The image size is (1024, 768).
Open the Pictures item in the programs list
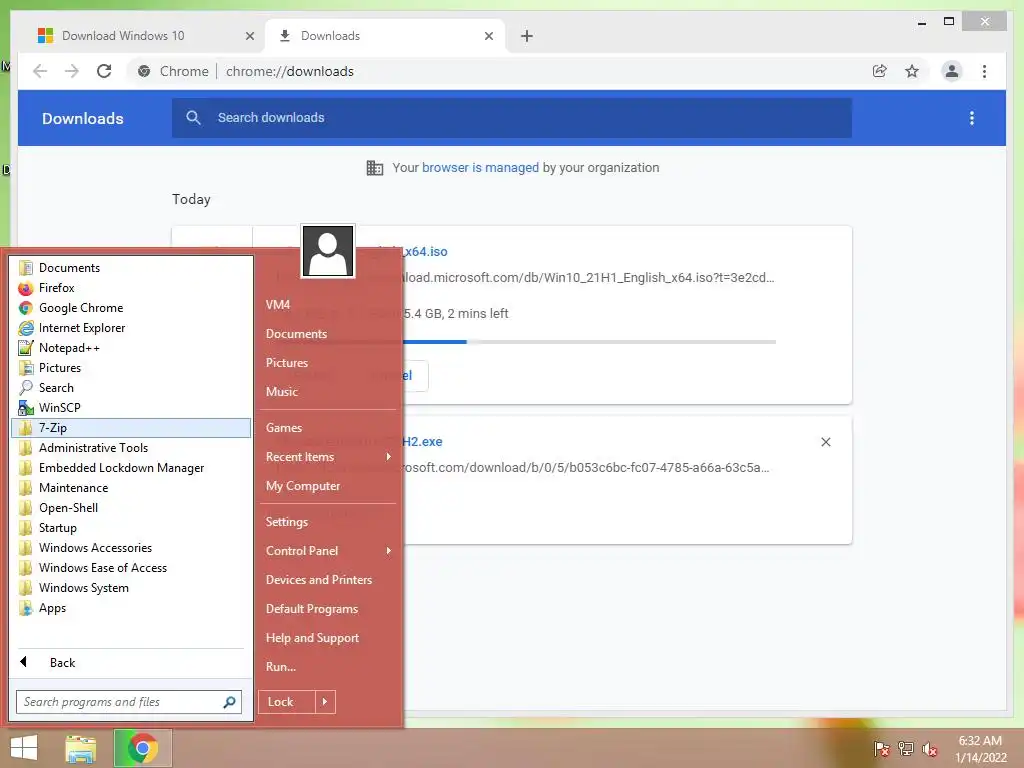coord(131,368)
